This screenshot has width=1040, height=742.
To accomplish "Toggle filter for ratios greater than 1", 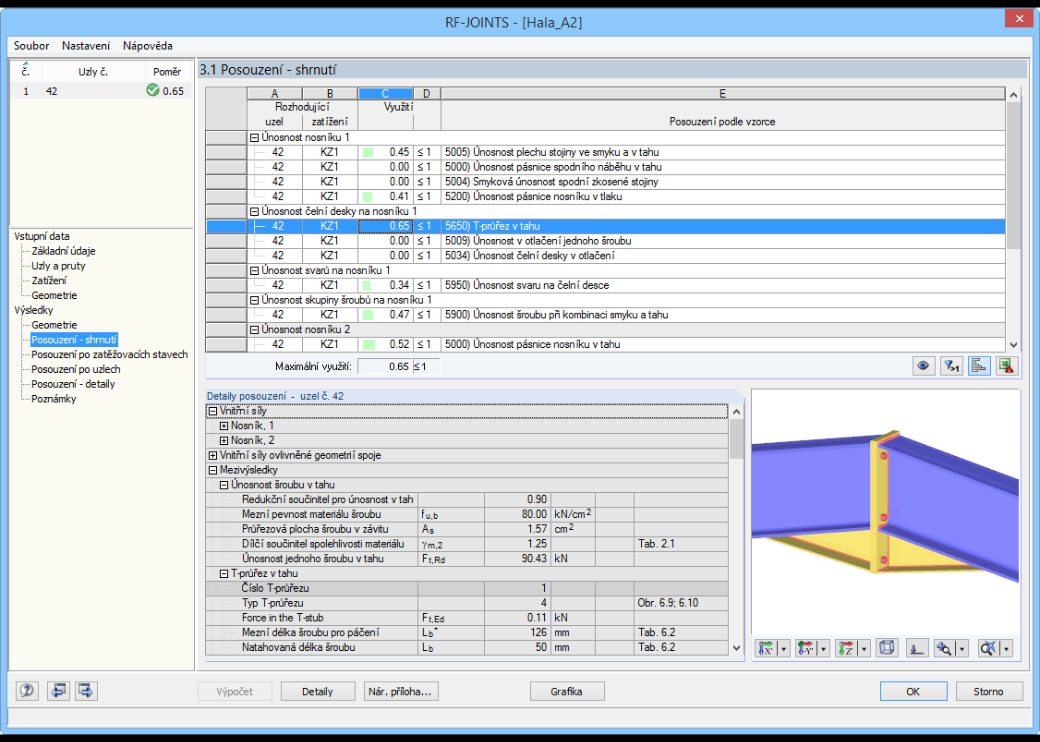I will pyautogui.click(x=952, y=366).
